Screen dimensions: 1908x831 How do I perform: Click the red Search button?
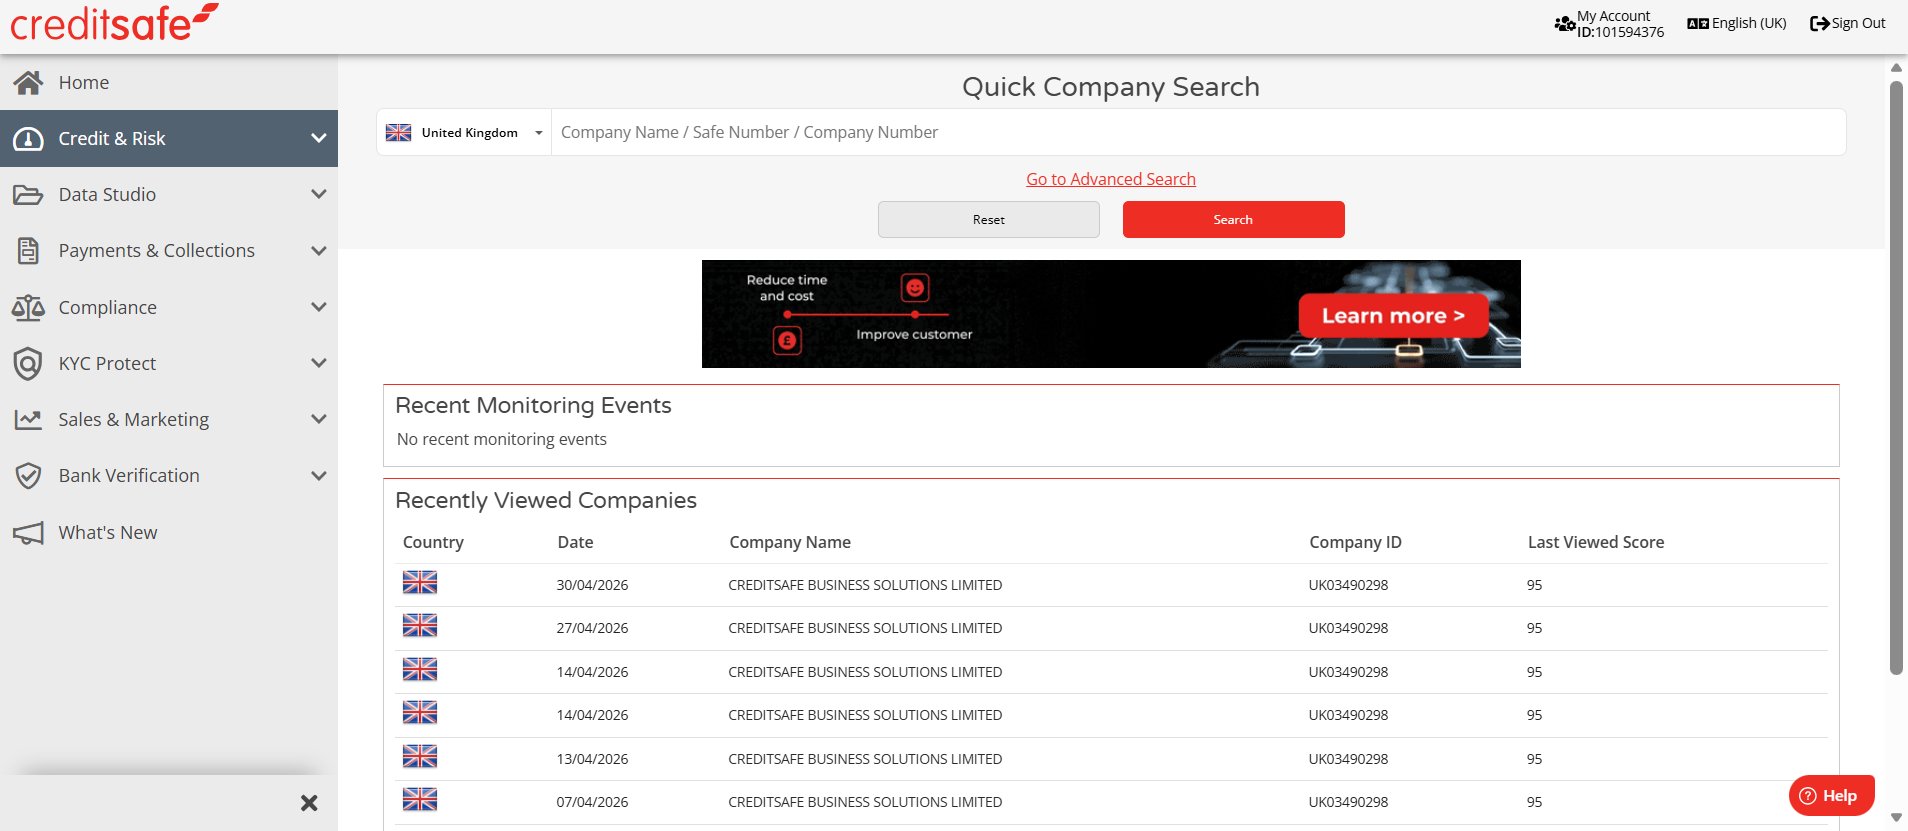click(1233, 220)
